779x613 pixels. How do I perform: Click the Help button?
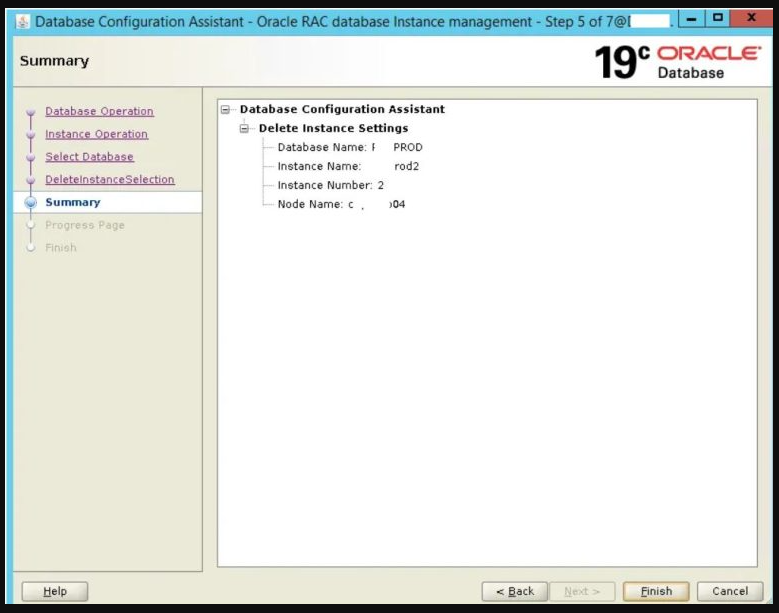(x=55, y=591)
